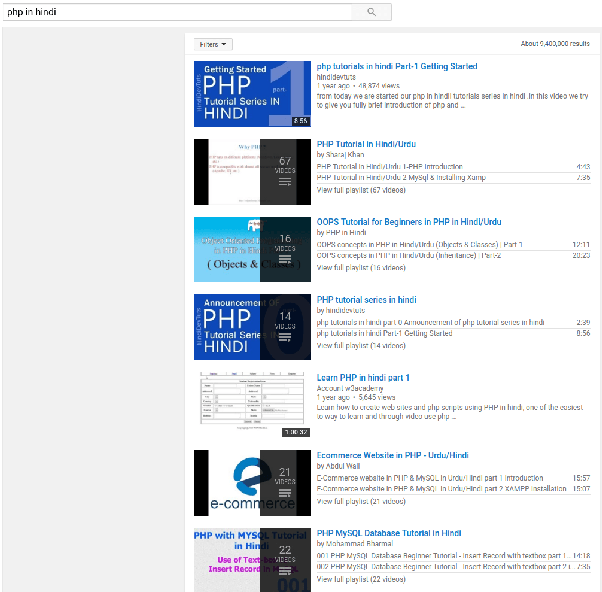Viewport: 602px width, 592px height.
Task: Click playlist icon on 22 videos thumbnail
Action: 285,571
